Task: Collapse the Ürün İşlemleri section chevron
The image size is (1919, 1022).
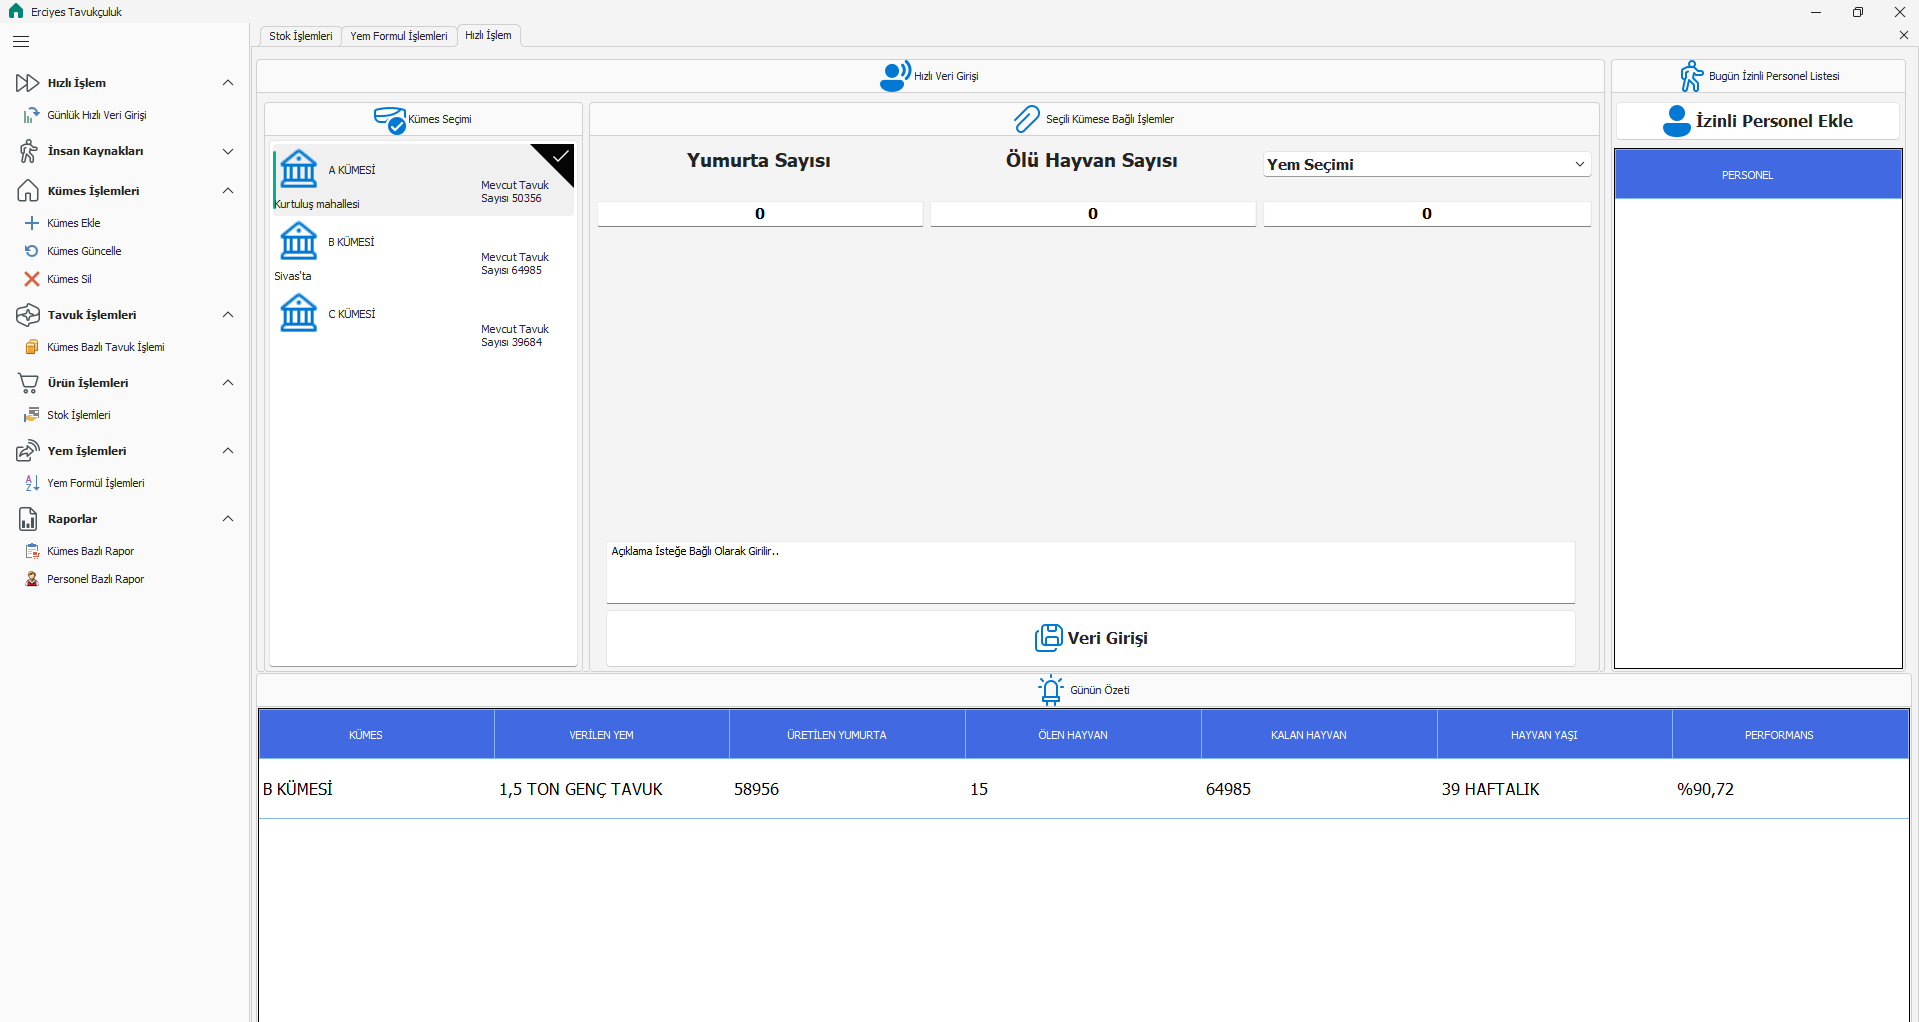Action: click(228, 383)
